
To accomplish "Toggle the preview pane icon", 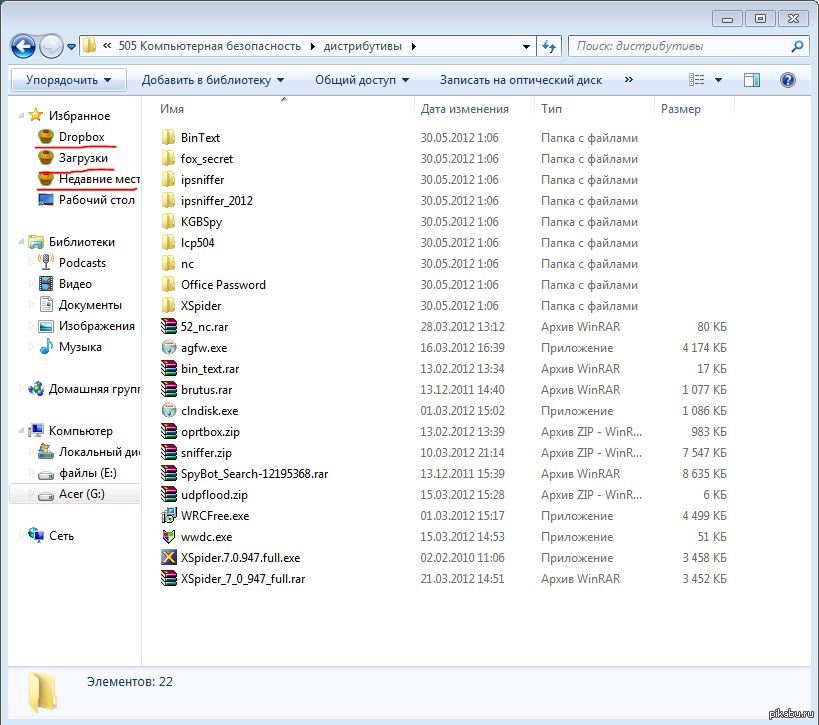I will [752, 80].
